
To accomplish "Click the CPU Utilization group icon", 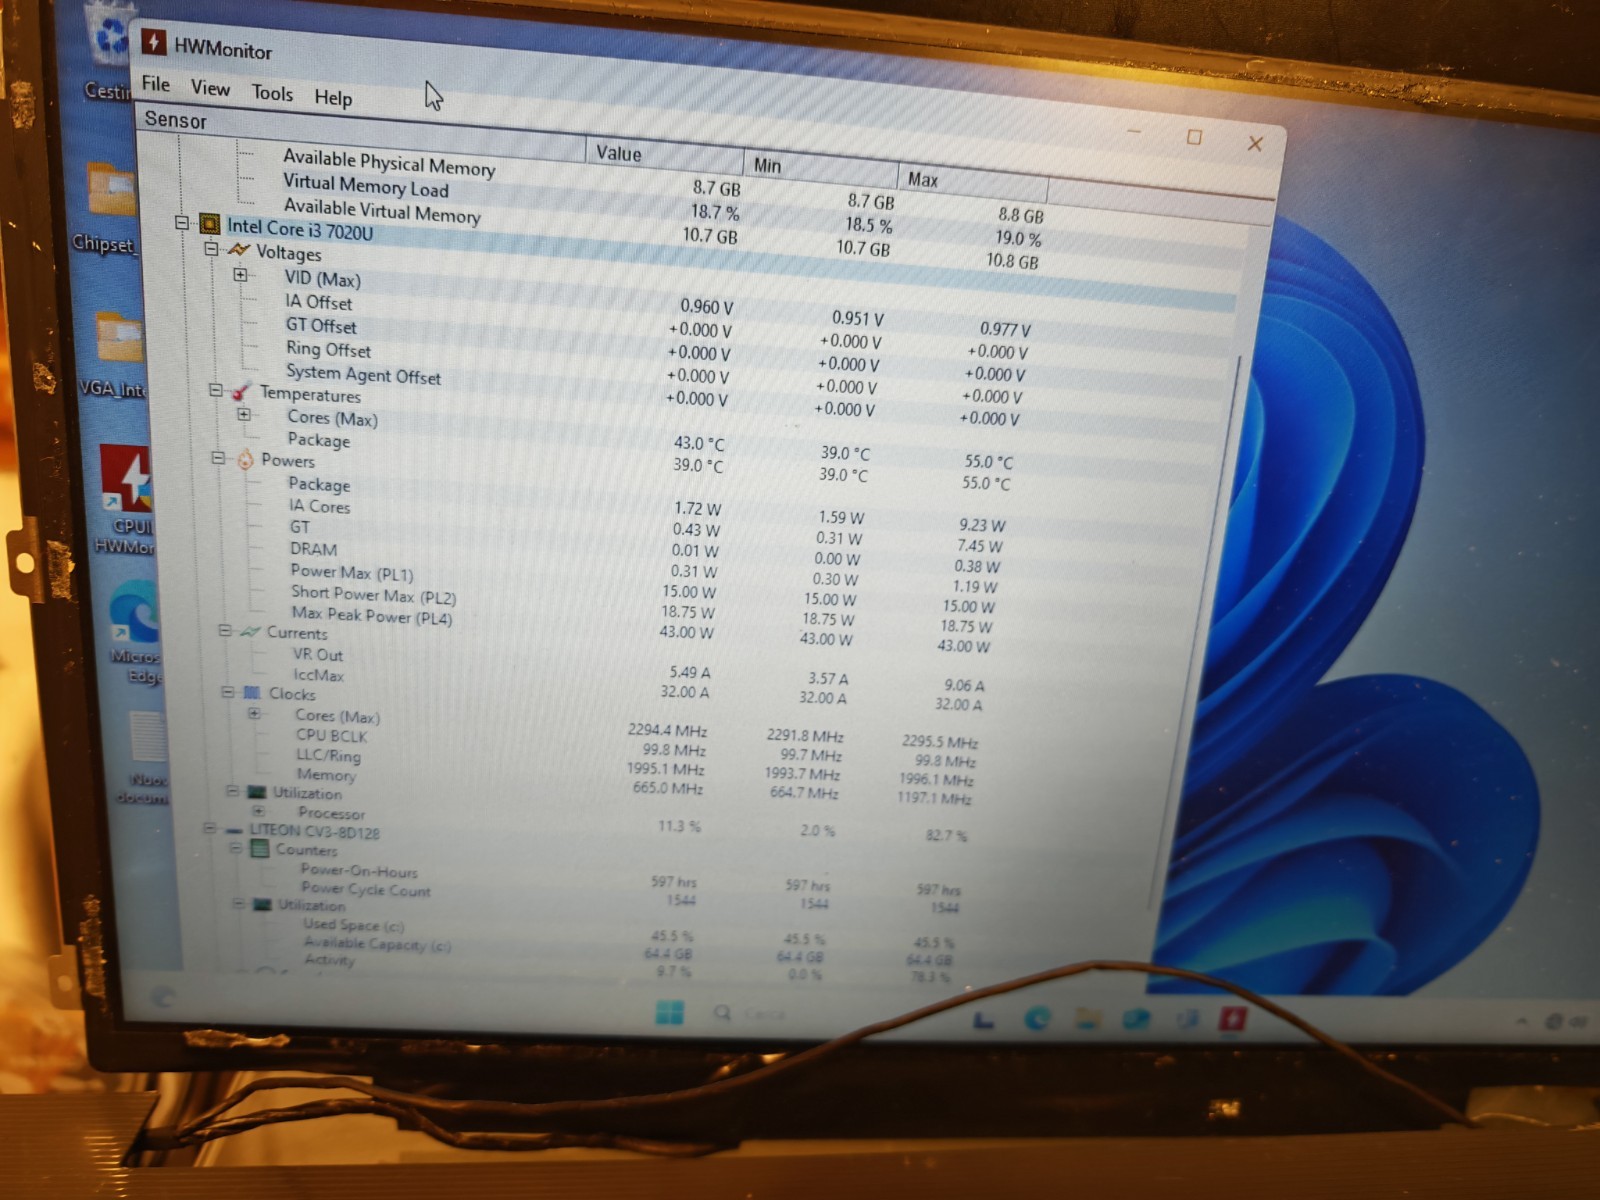I will pyautogui.click(x=257, y=792).
